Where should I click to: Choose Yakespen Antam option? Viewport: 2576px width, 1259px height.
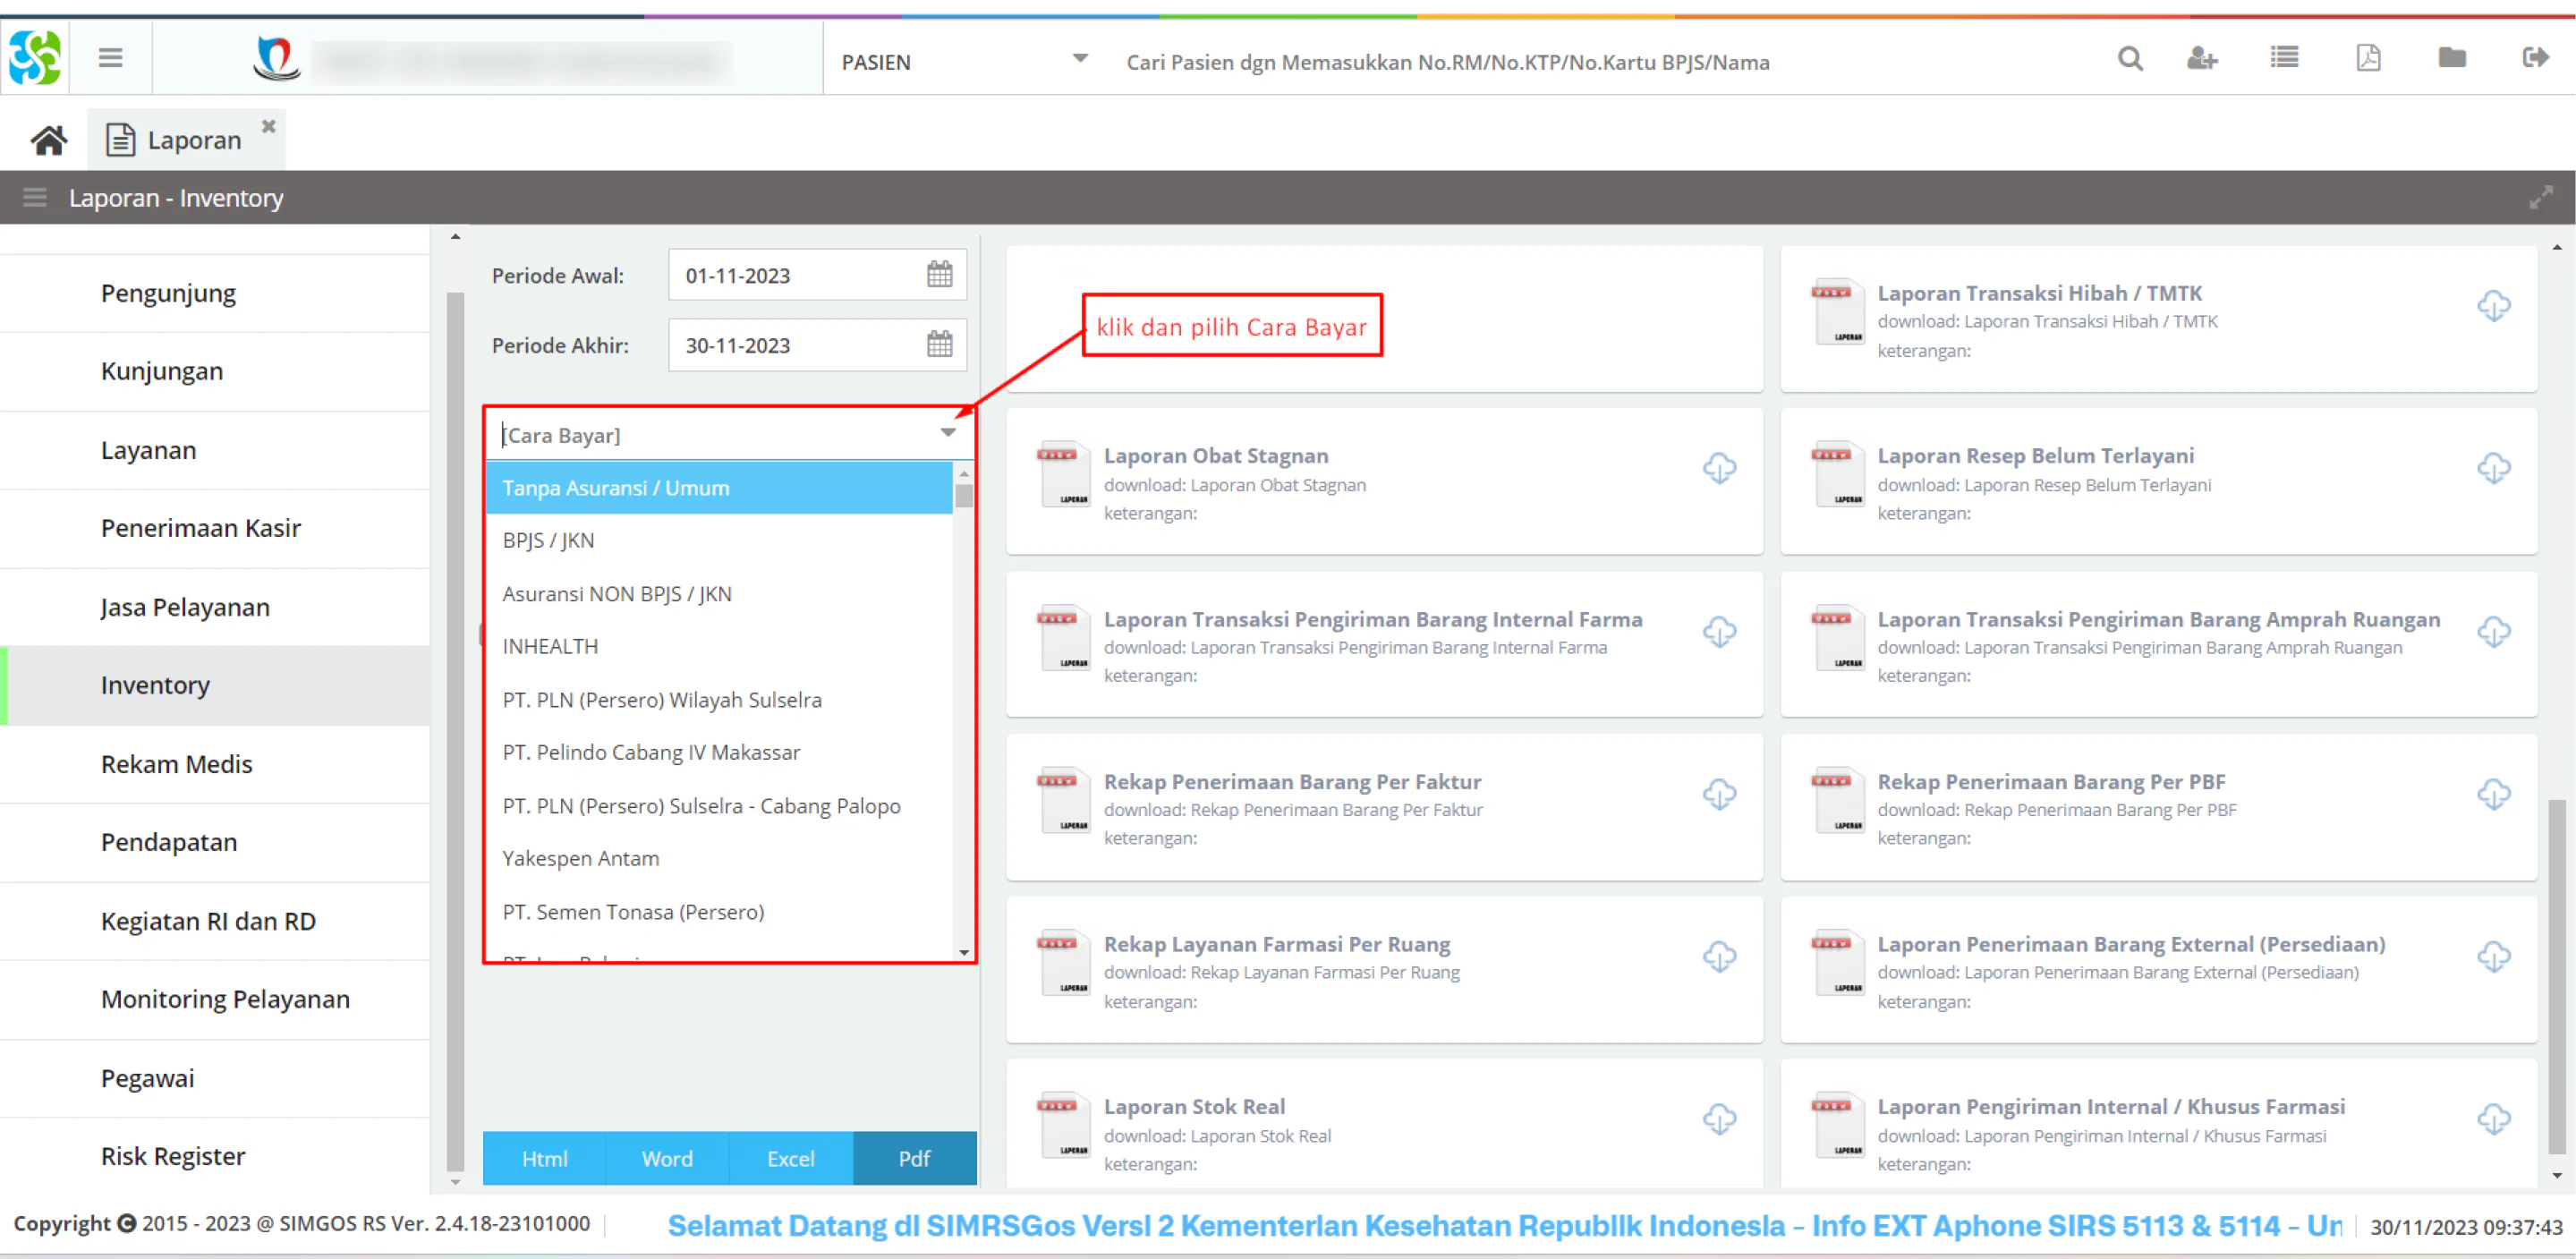click(718, 859)
